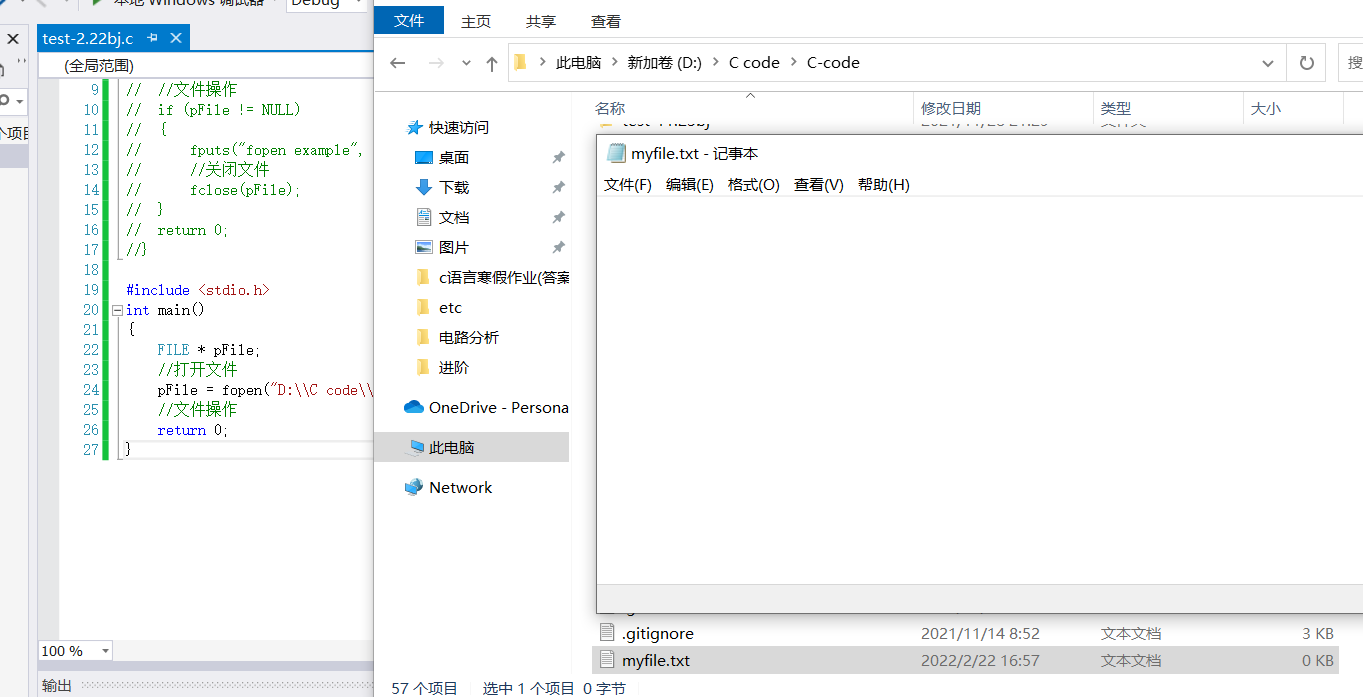
Task: Select the .gitignore file icon
Action: pyautogui.click(x=607, y=632)
